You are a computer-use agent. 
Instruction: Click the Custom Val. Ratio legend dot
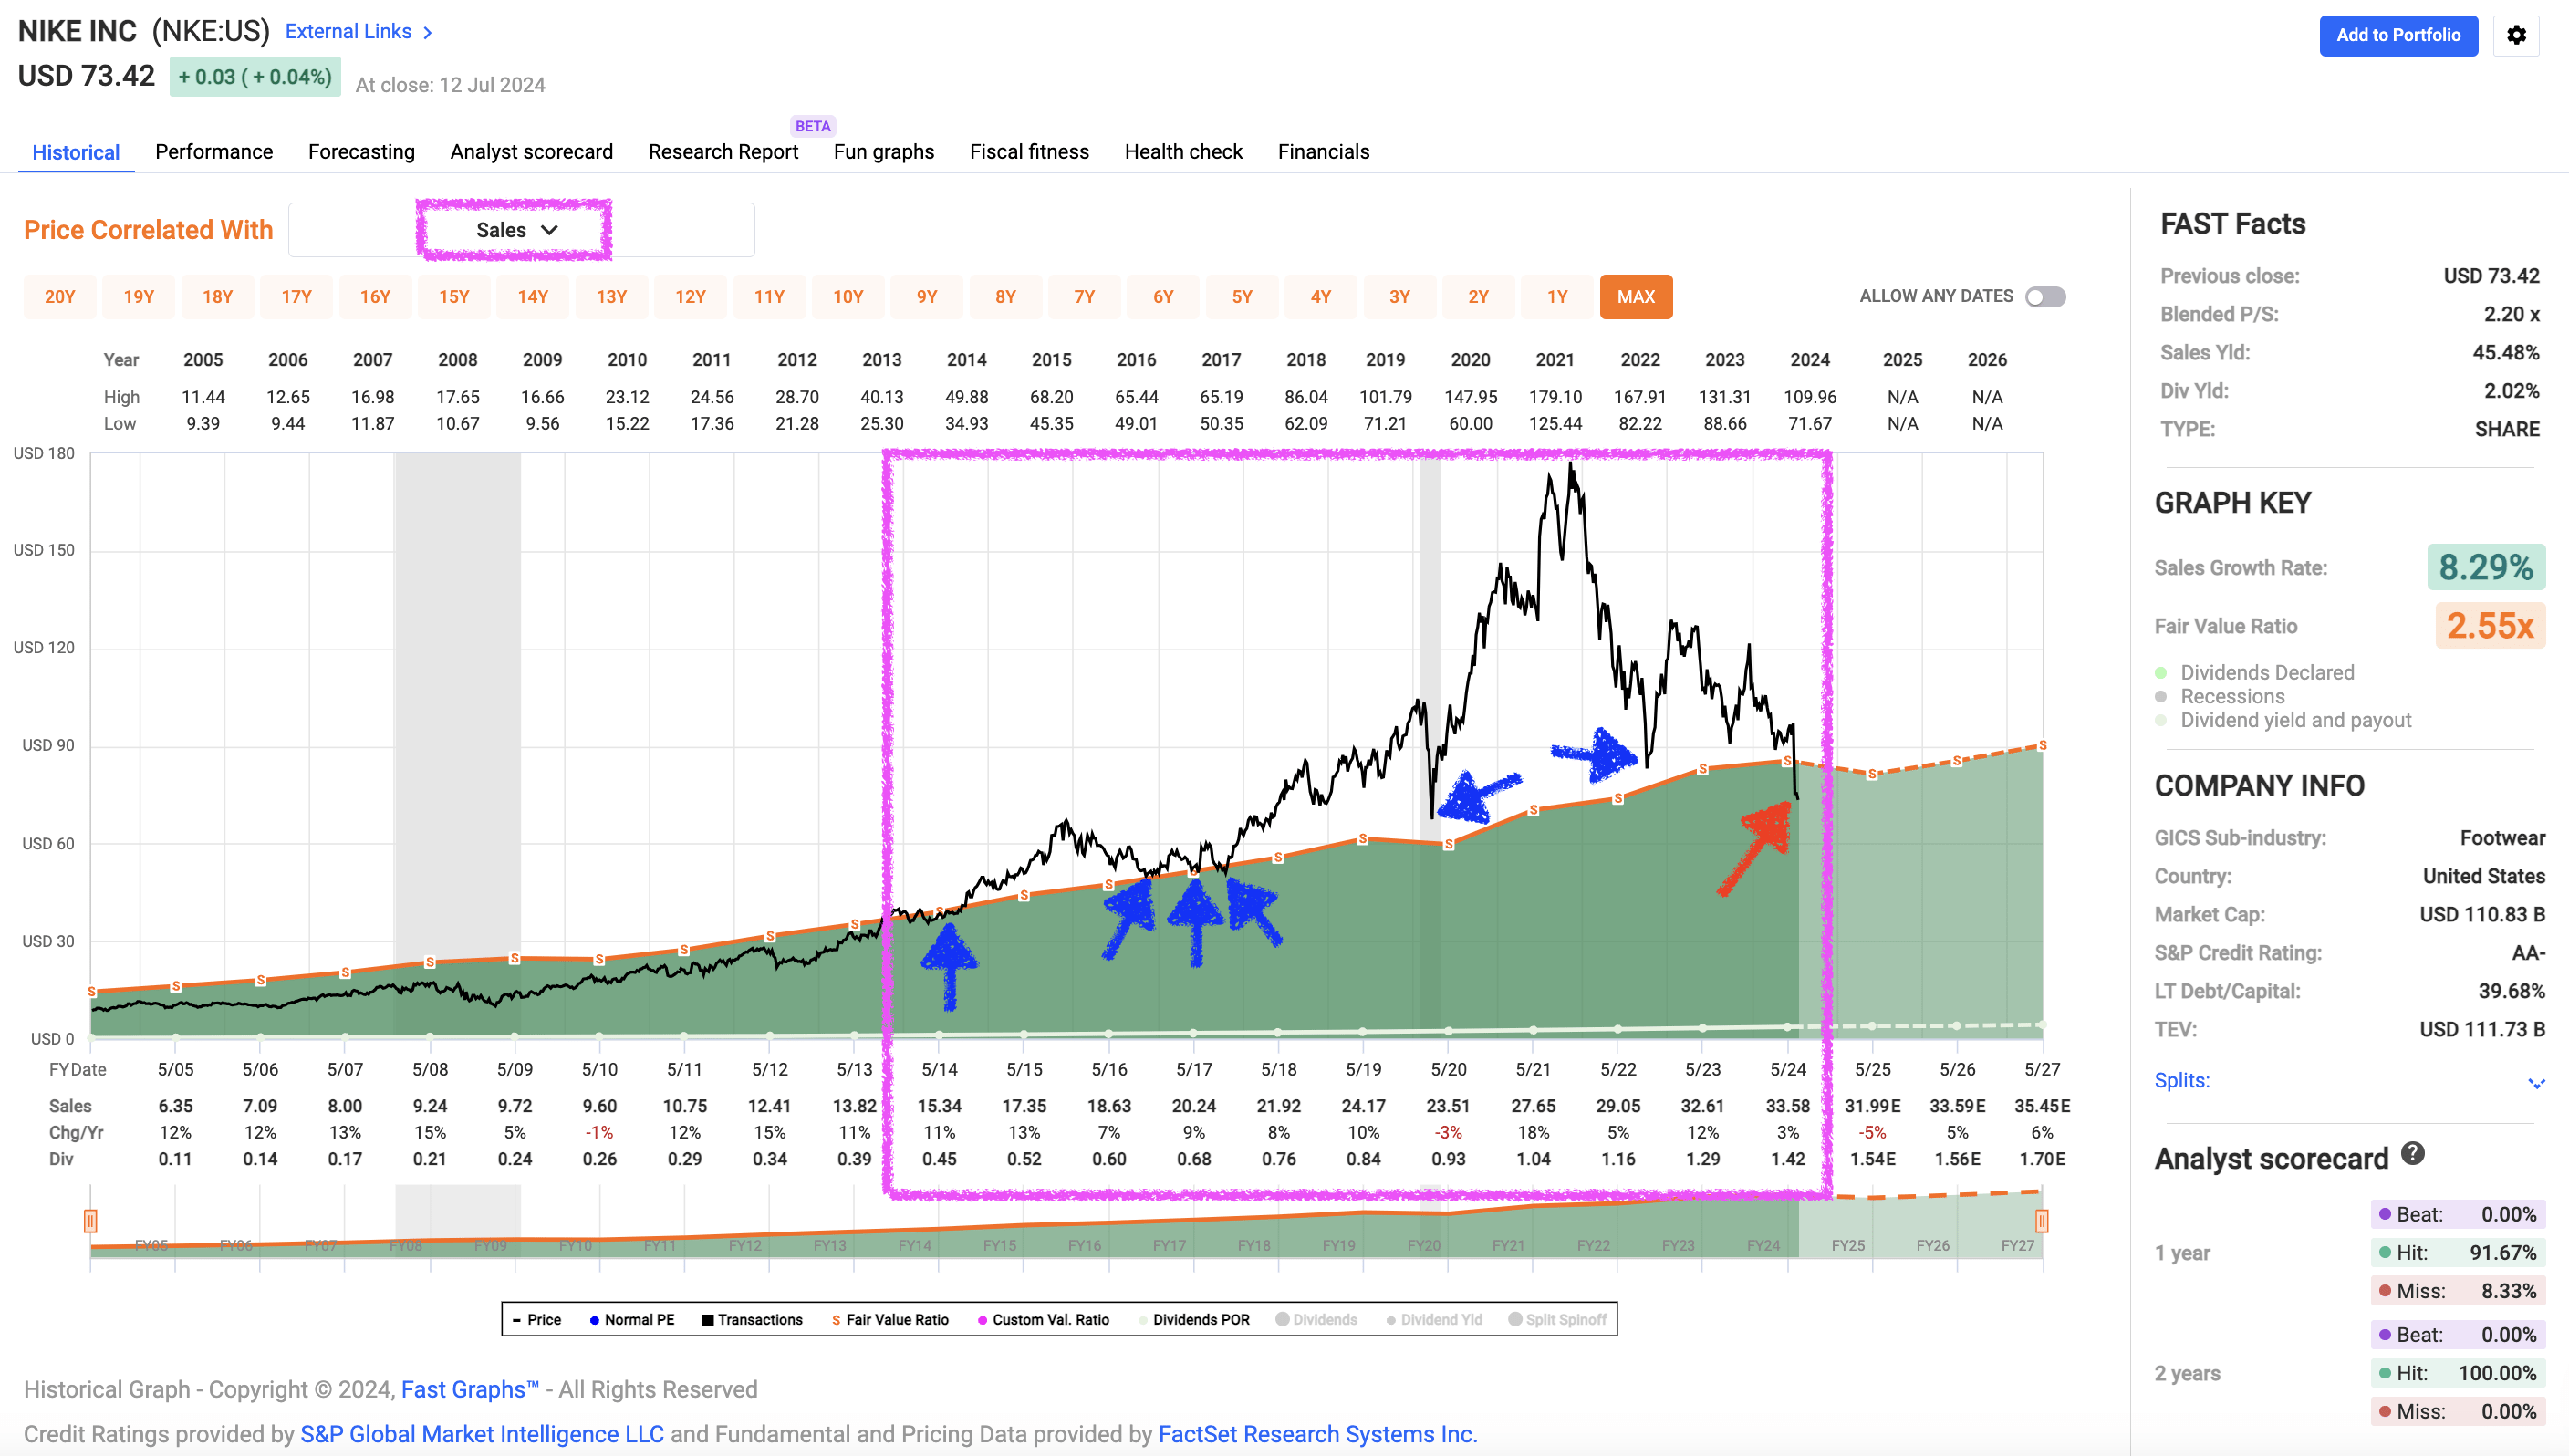click(982, 1320)
